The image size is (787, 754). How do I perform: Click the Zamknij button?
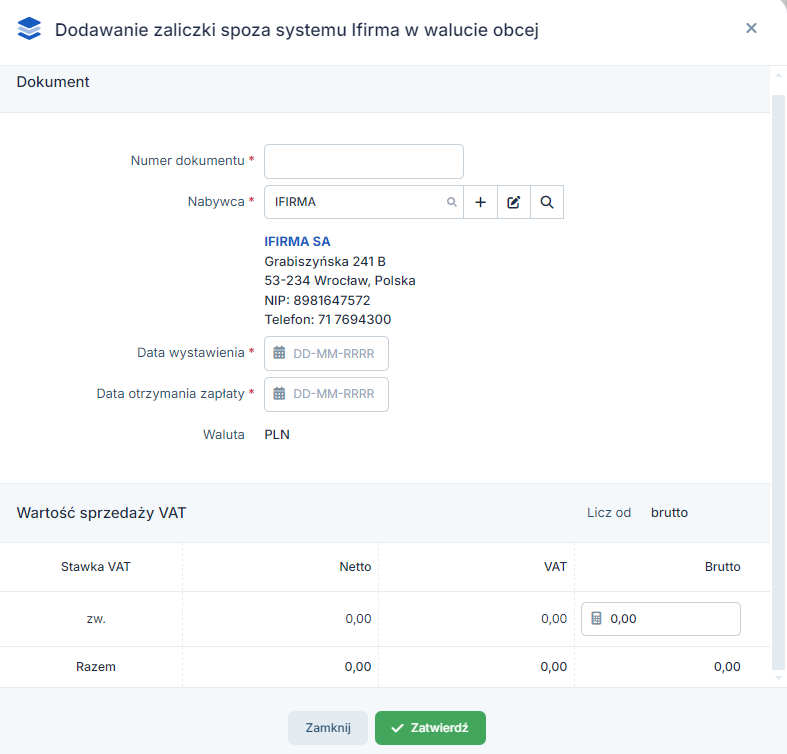click(x=328, y=727)
